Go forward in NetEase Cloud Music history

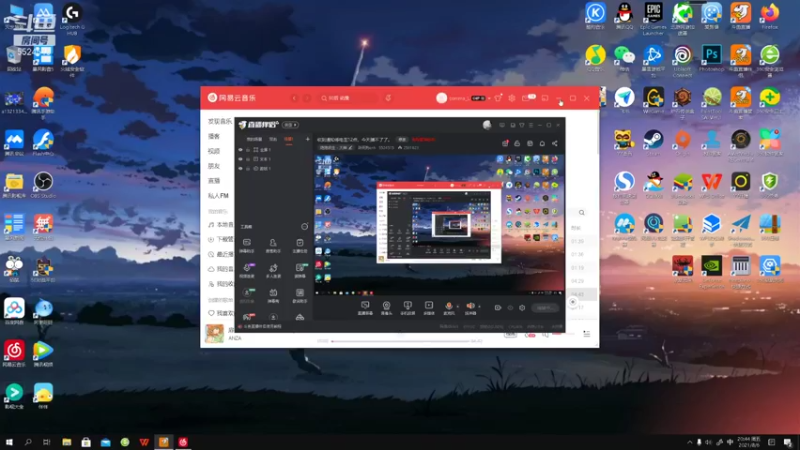pyautogui.click(x=307, y=98)
